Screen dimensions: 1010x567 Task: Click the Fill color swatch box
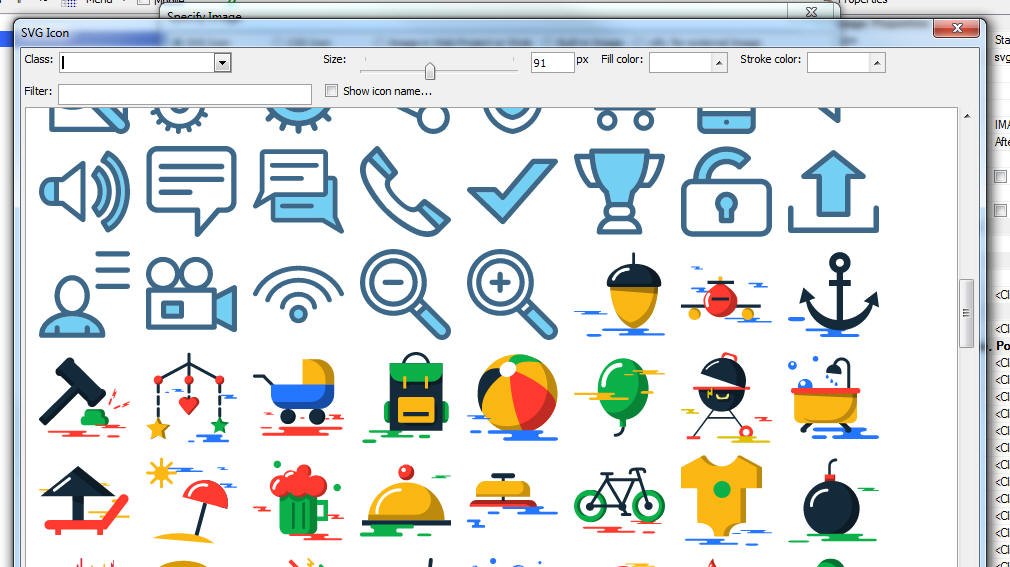(680, 62)
